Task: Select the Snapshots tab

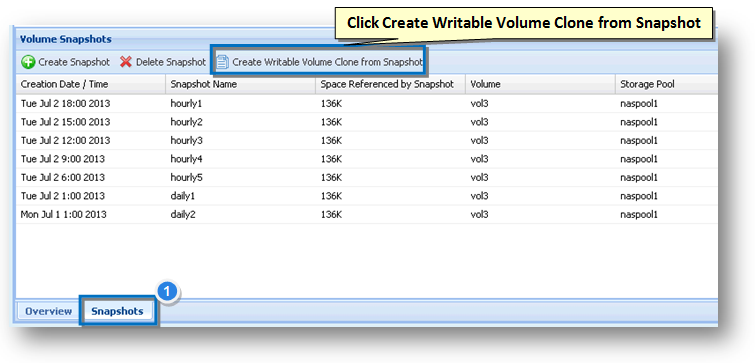Action: pos(117,311)
